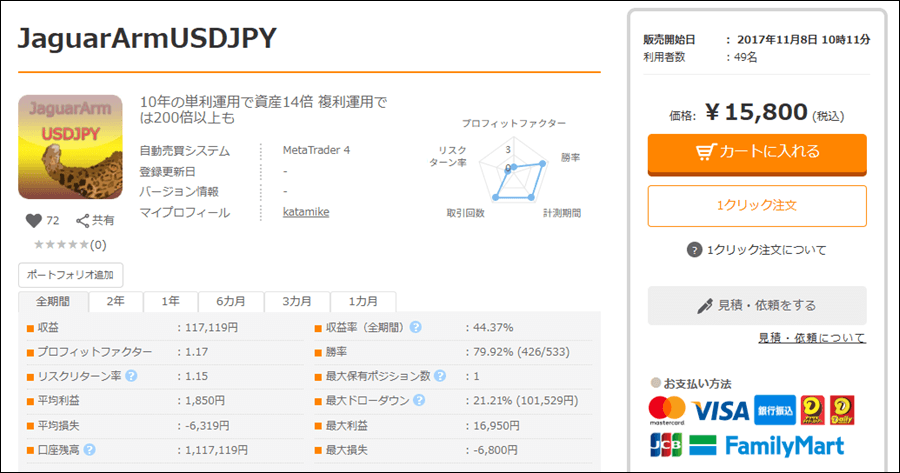Click the radar chart of profit factors
900x473 pixels.
(514, 170)
